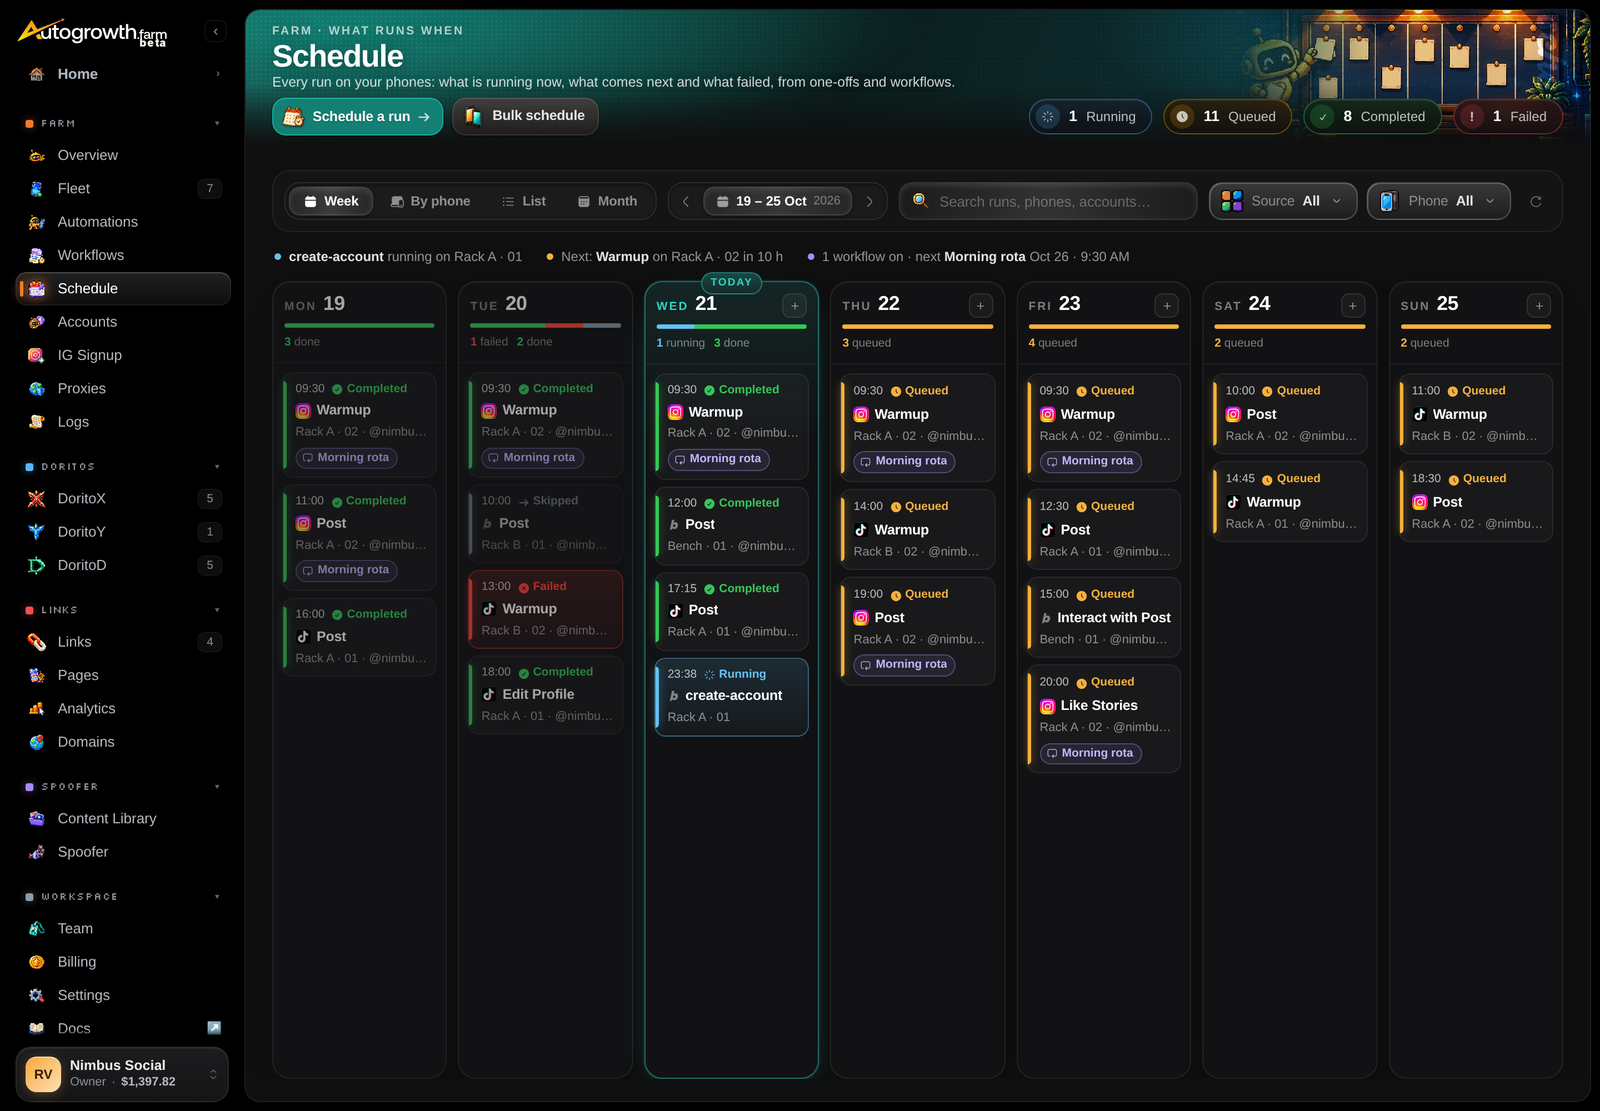
Task: Filter by the 1 Failed status pill
Action: point(1508,117)
